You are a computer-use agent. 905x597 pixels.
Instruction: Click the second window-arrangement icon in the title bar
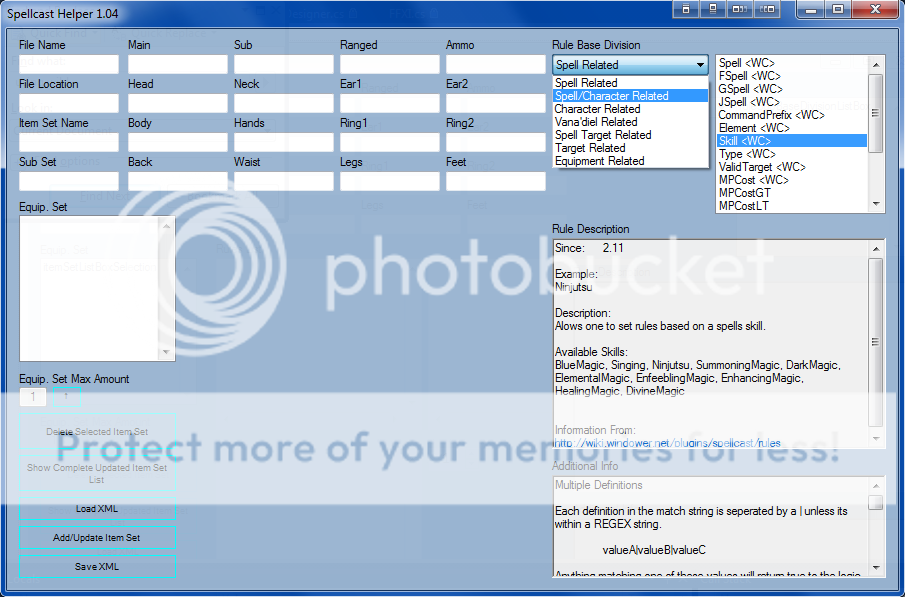pyautogui.click(x=713, y=9)
